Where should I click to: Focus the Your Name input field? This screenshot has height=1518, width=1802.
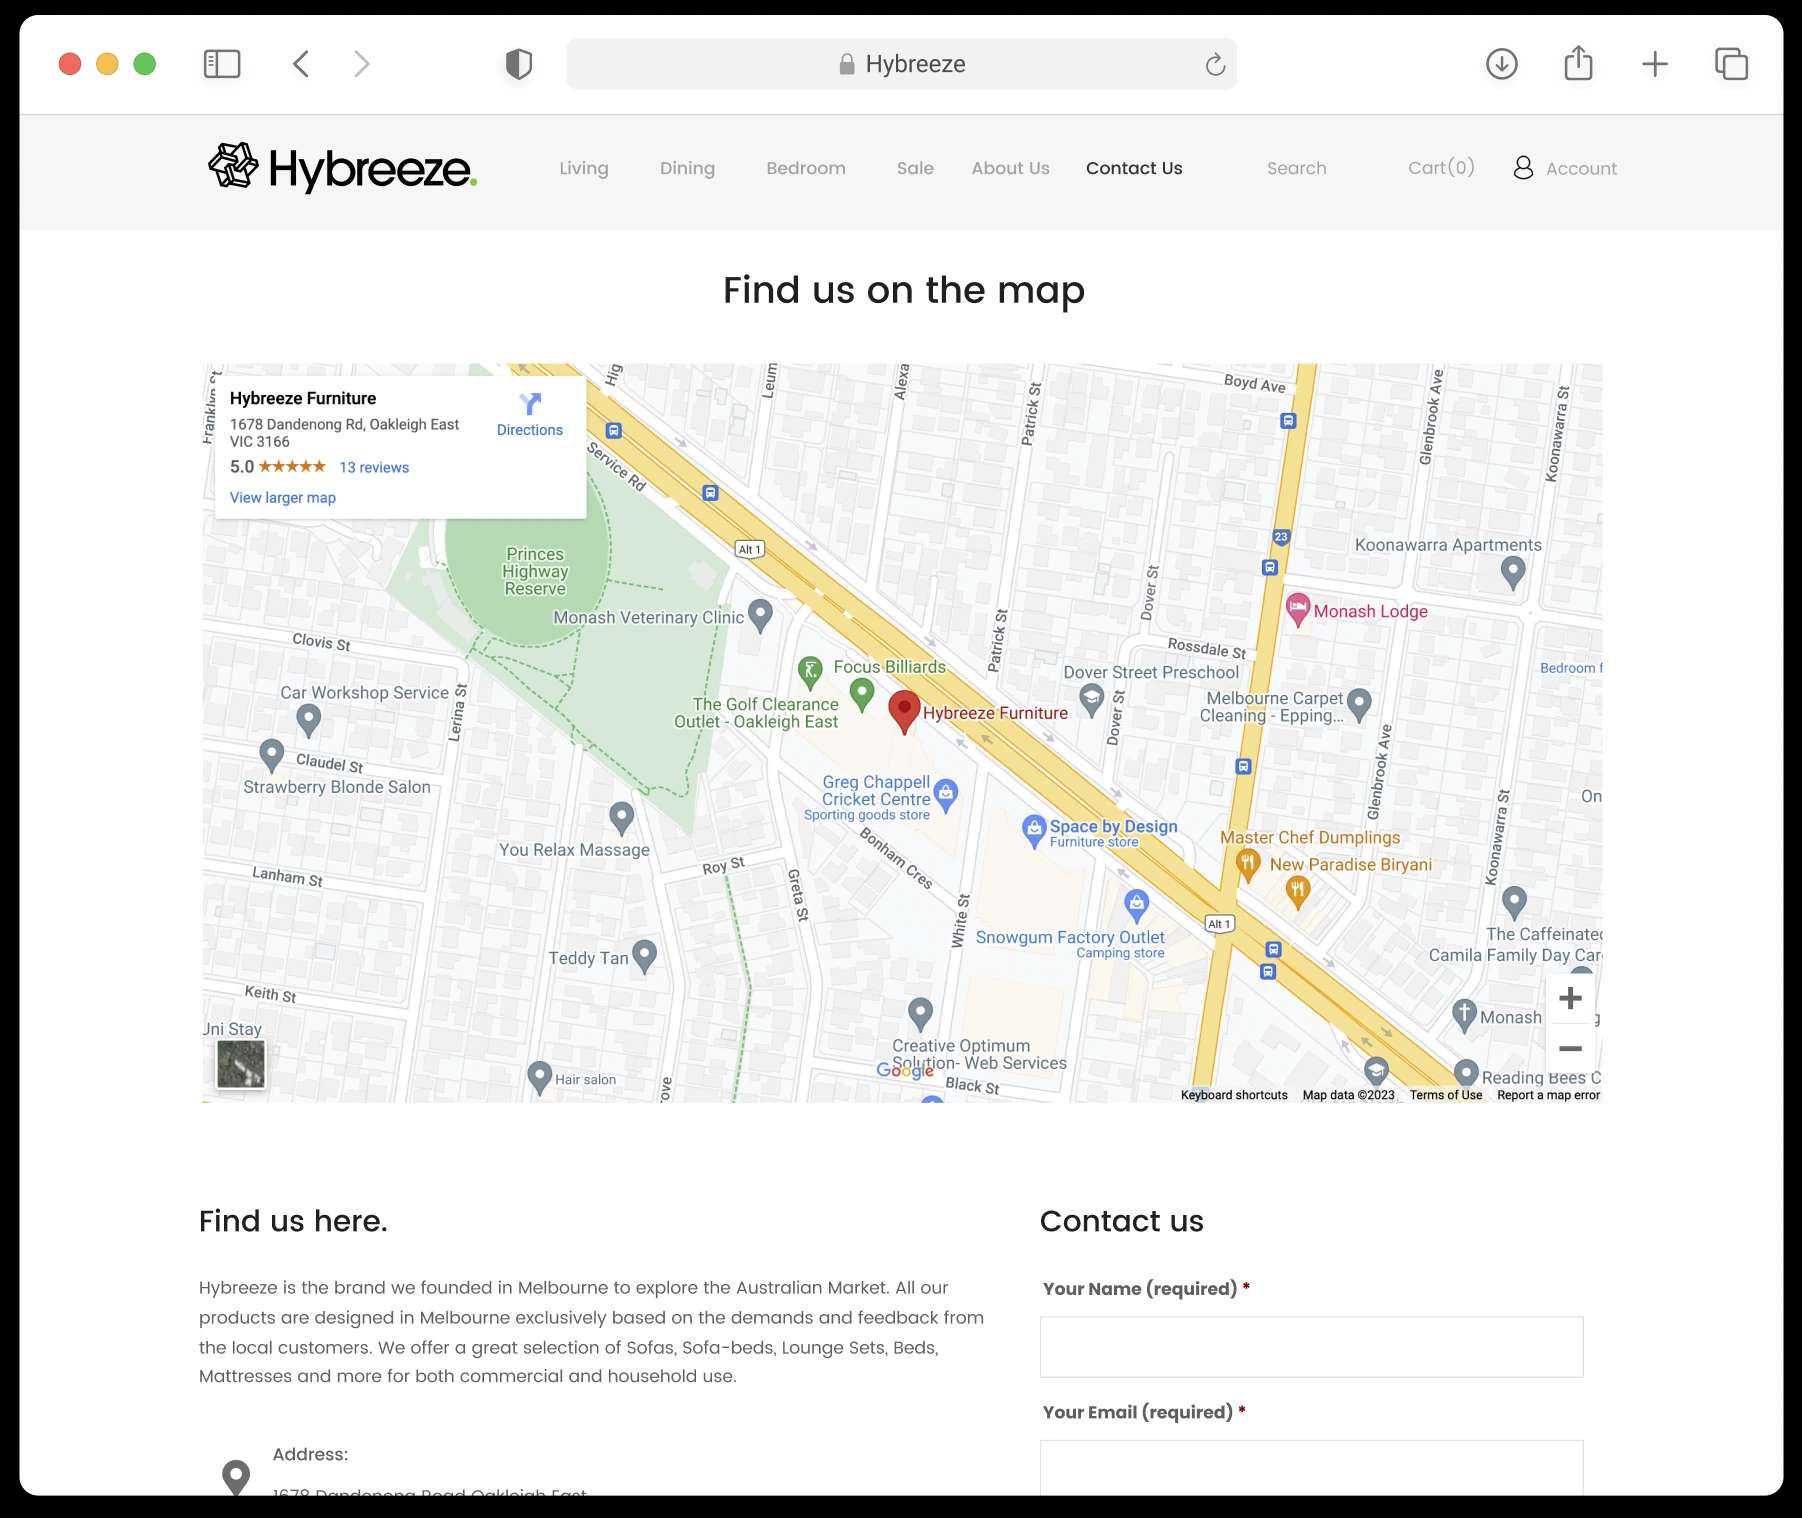click(x=1311, y=1347)
